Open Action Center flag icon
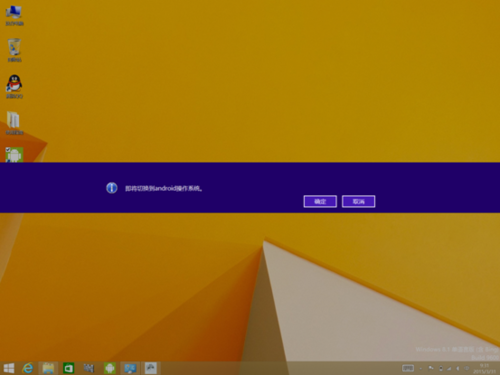500x375 pixels. tap(431, 368)
